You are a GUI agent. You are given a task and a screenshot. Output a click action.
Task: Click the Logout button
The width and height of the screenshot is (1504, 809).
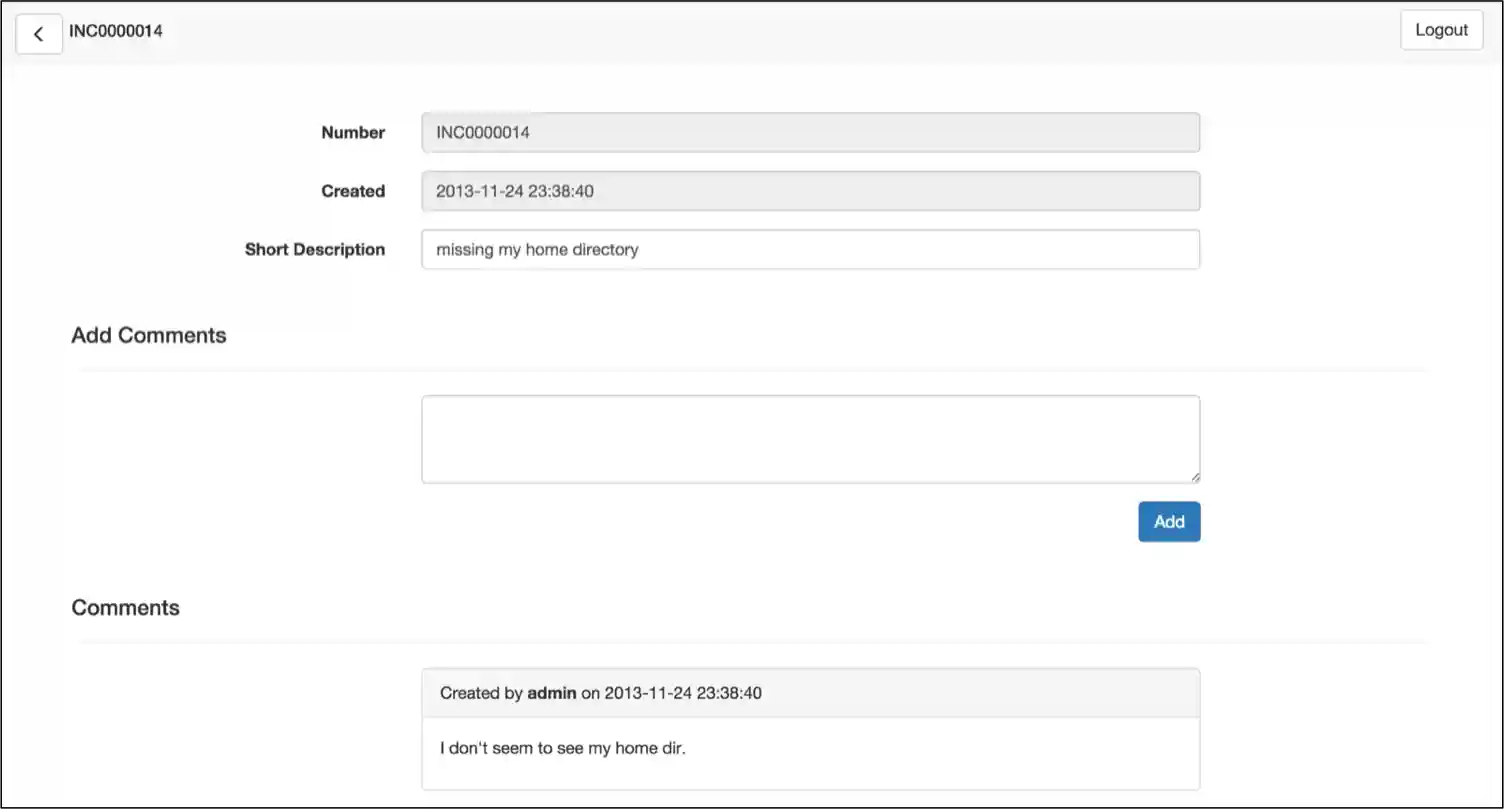1440,30
